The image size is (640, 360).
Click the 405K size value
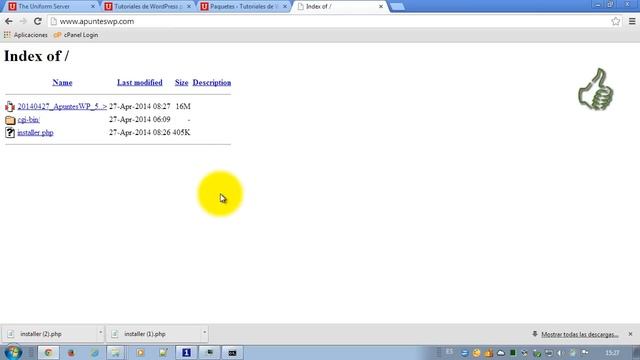(181, 132)
